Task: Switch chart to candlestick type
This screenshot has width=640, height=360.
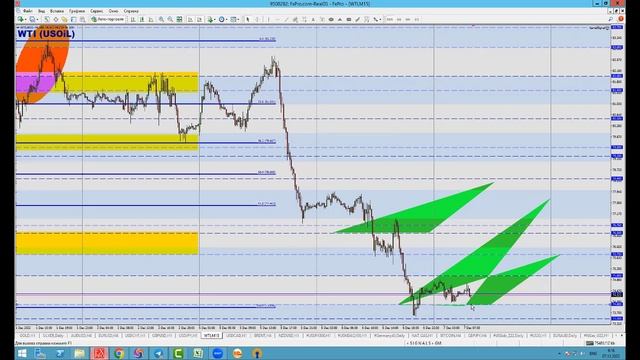Action: (142, 19)
